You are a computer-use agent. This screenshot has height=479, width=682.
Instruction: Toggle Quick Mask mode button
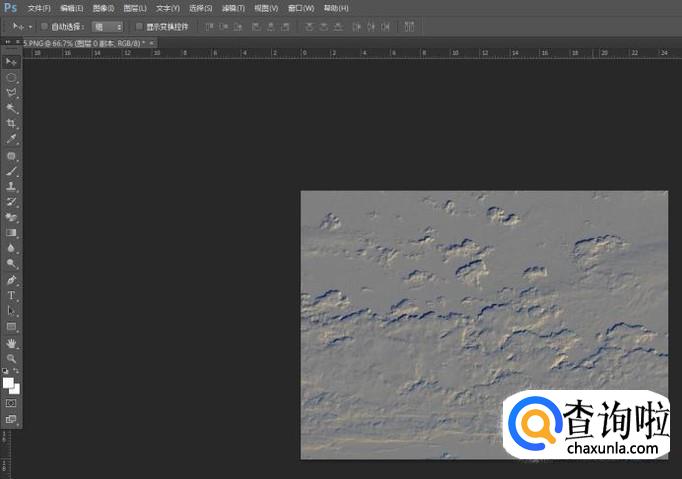click(x=12, y=403)
